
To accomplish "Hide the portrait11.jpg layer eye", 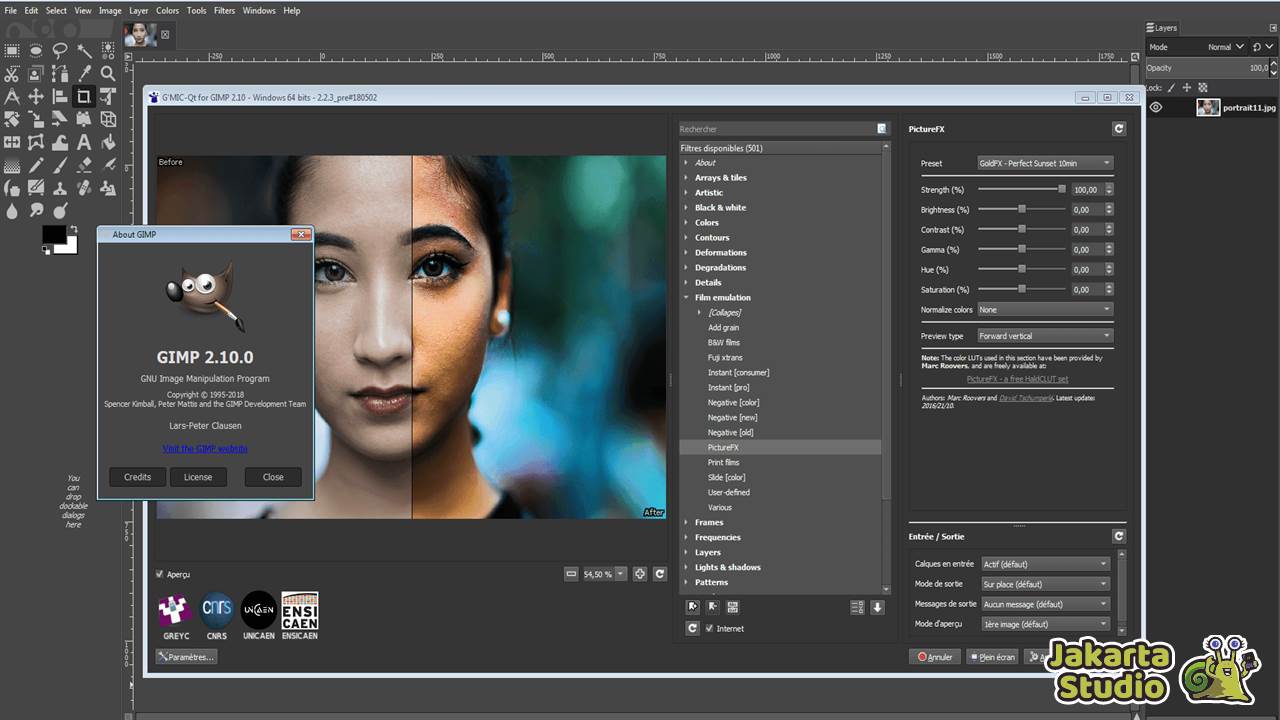I will click(x=1156, y=108).
